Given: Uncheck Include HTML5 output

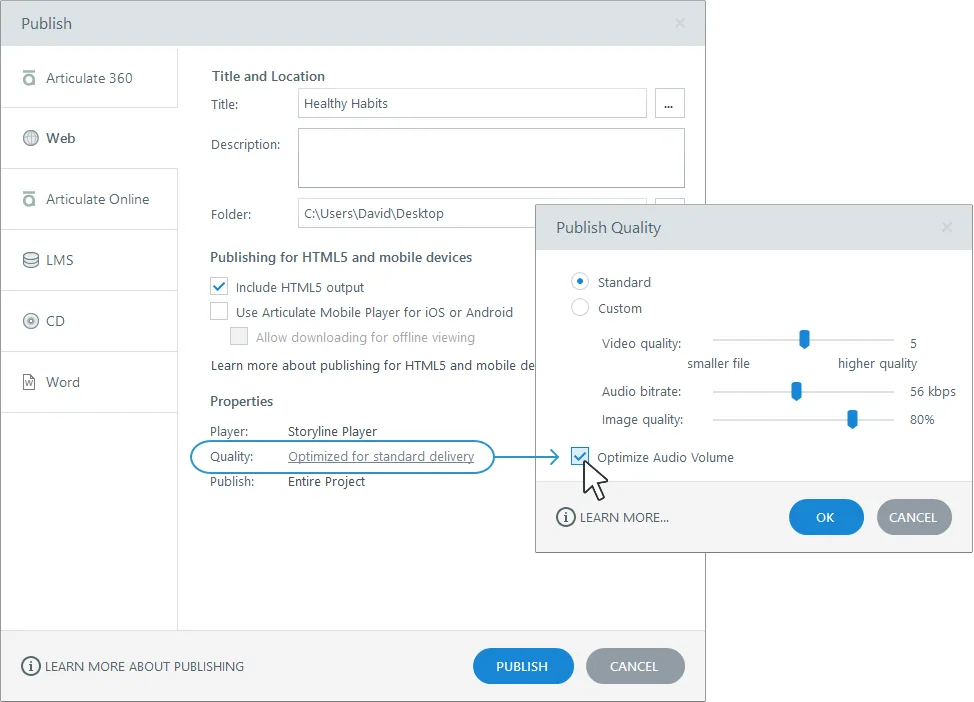Looking at the screenshot, I should (219, 286).
